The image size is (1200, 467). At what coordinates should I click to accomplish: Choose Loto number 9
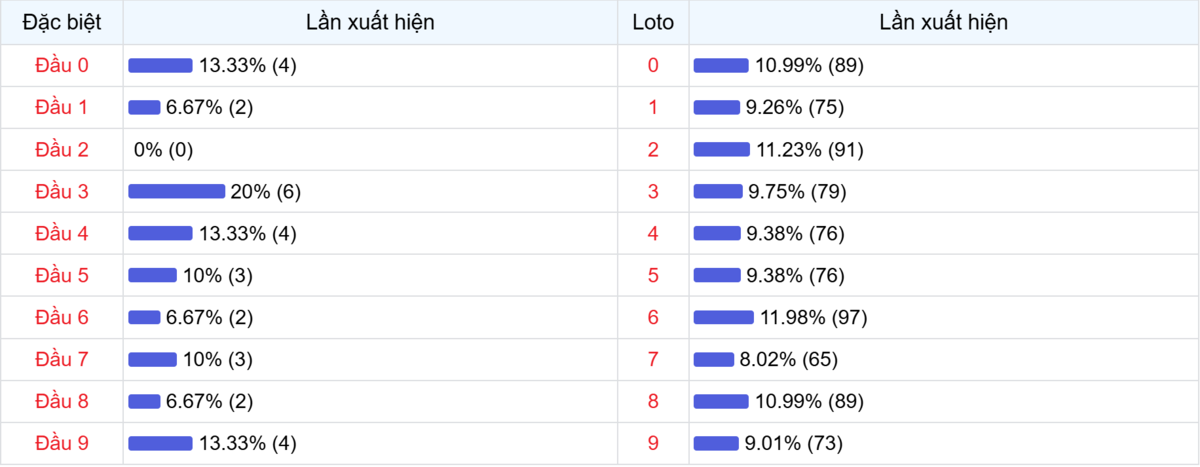(653, 443)
